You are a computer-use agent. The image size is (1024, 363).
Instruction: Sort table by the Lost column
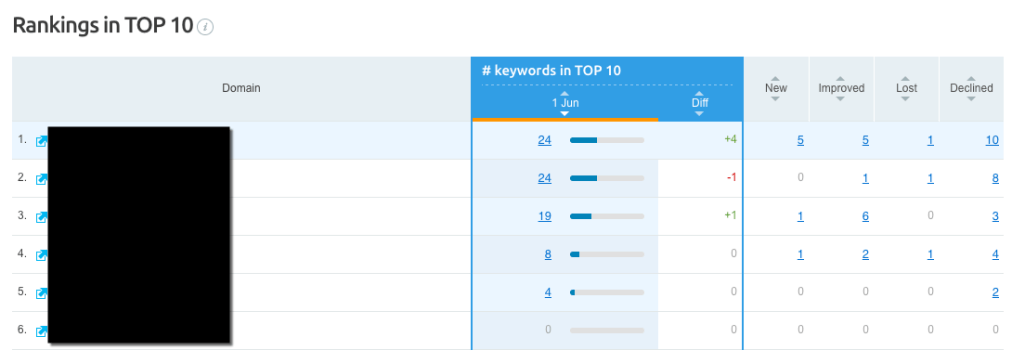coord(906,88)
